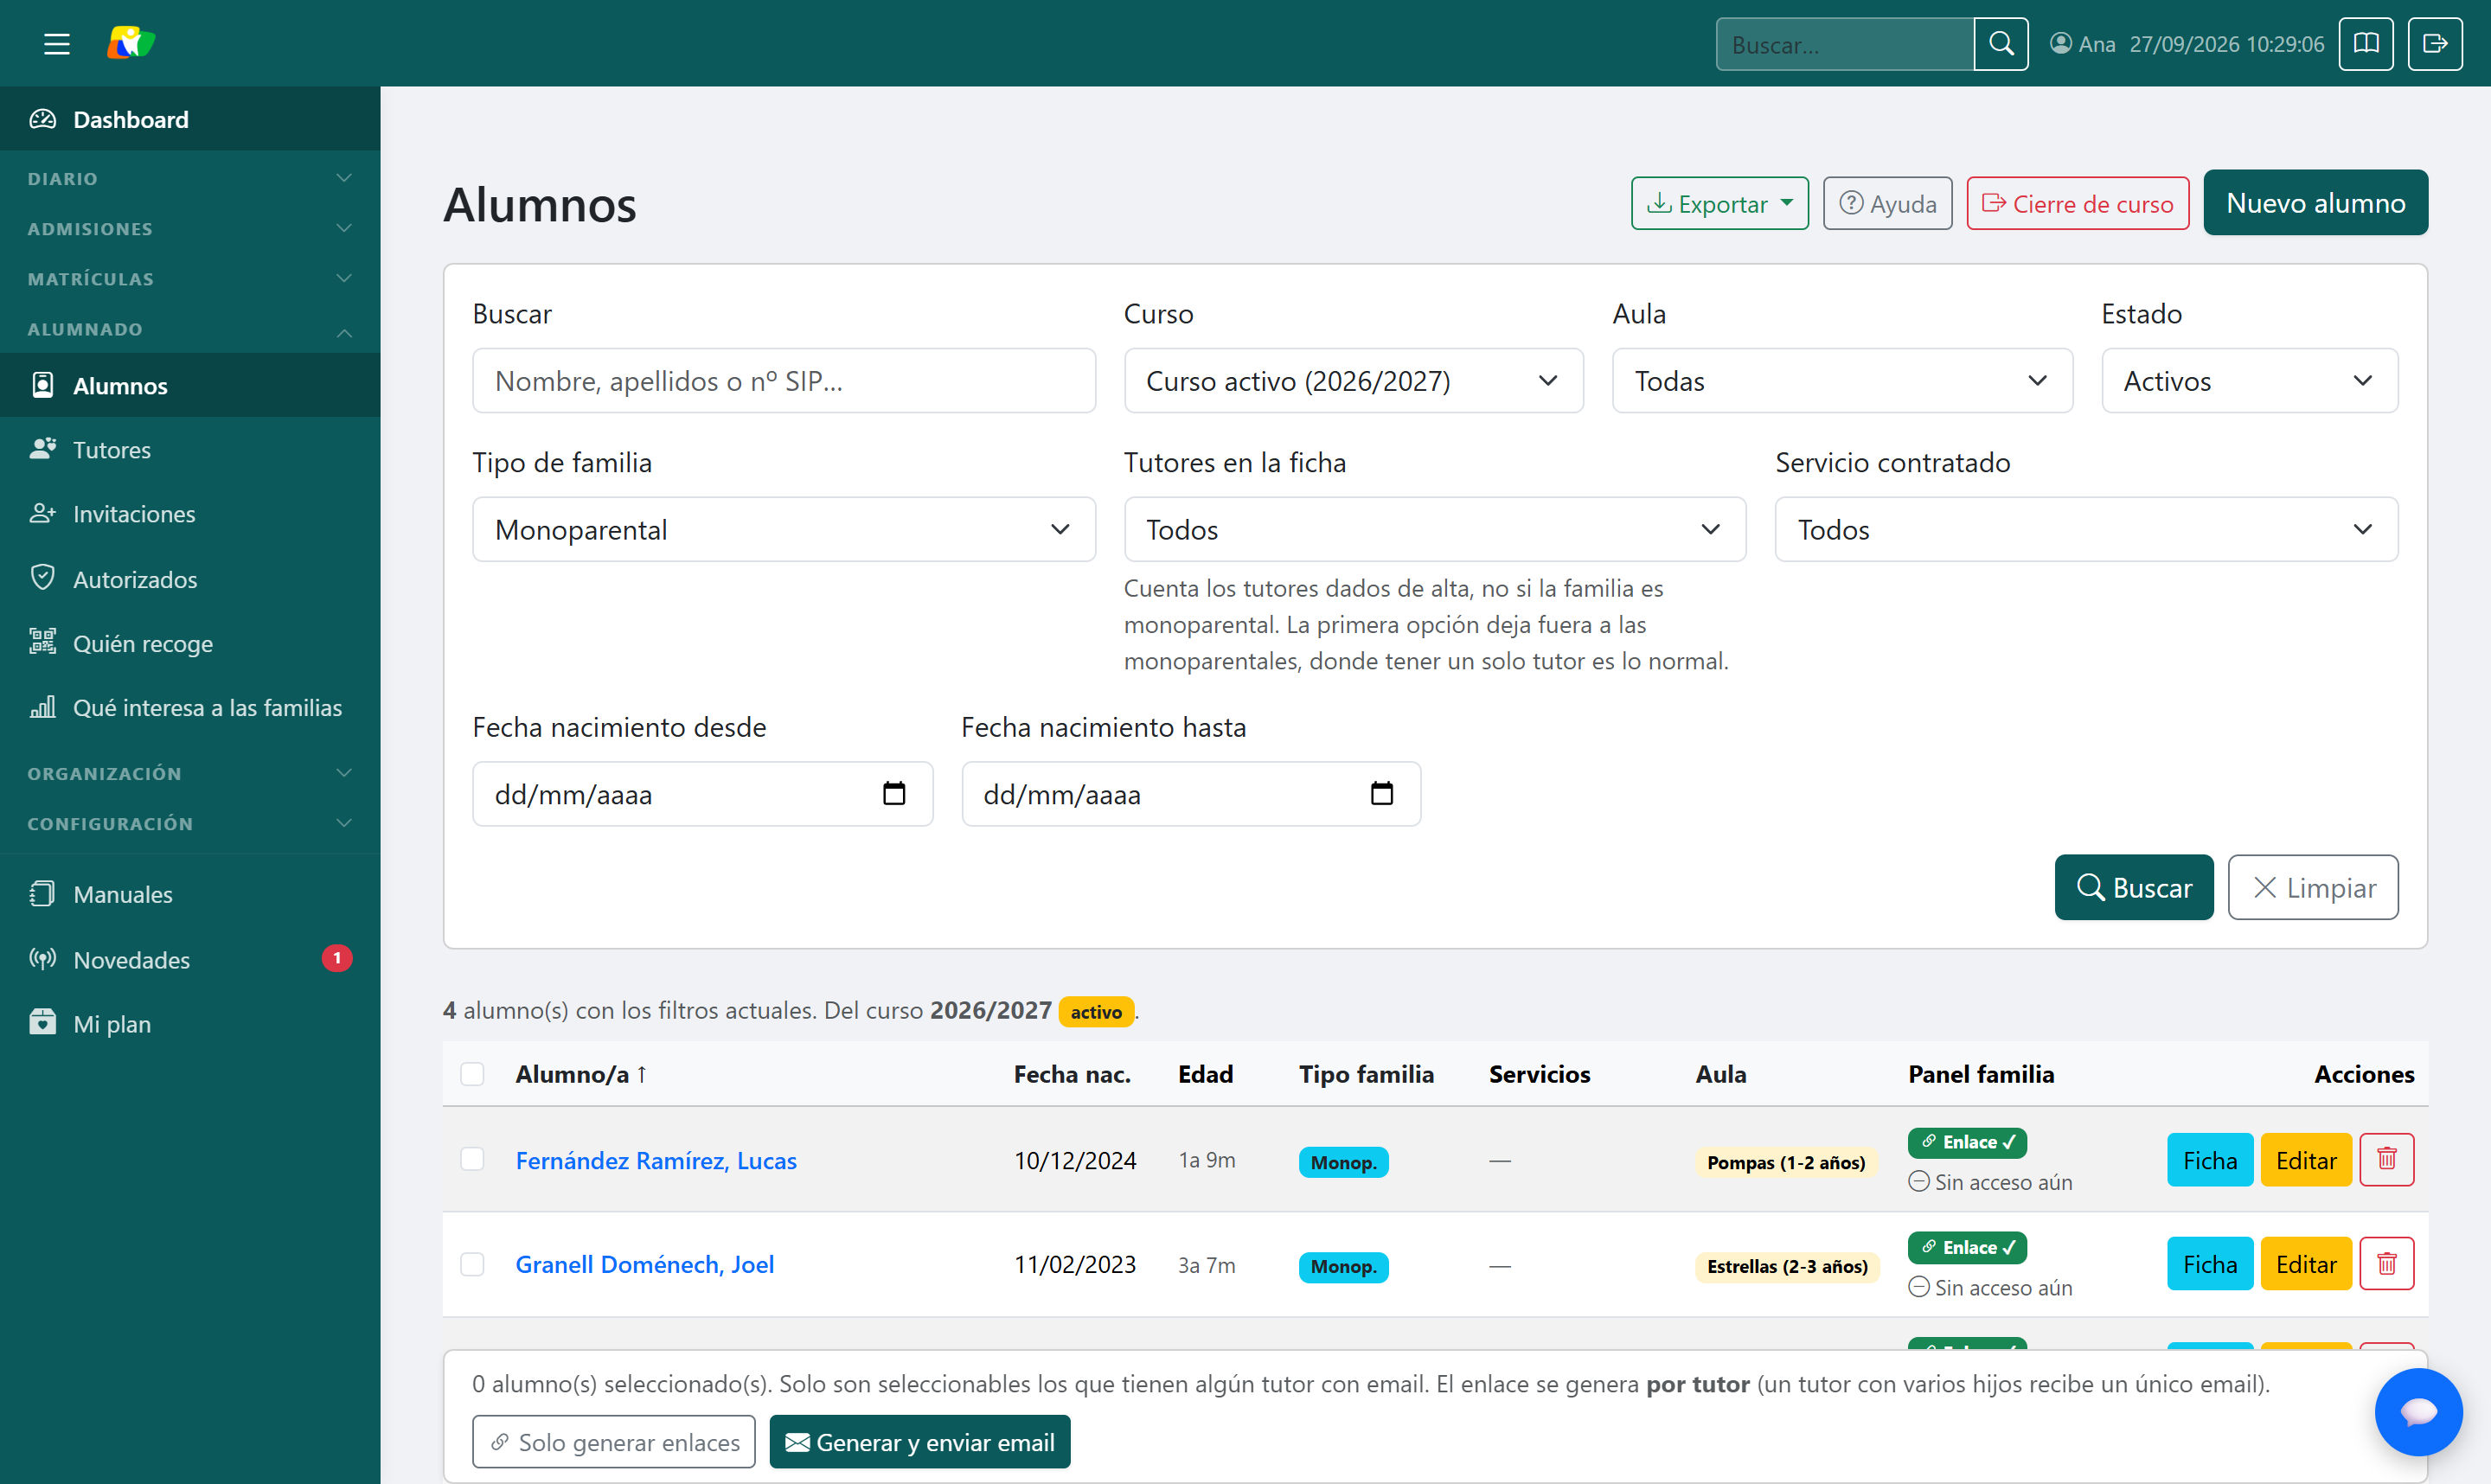Open Servicio contratado dropdown
This screenshot has width=2491, height=1484.
click(x=2086, y=530)
